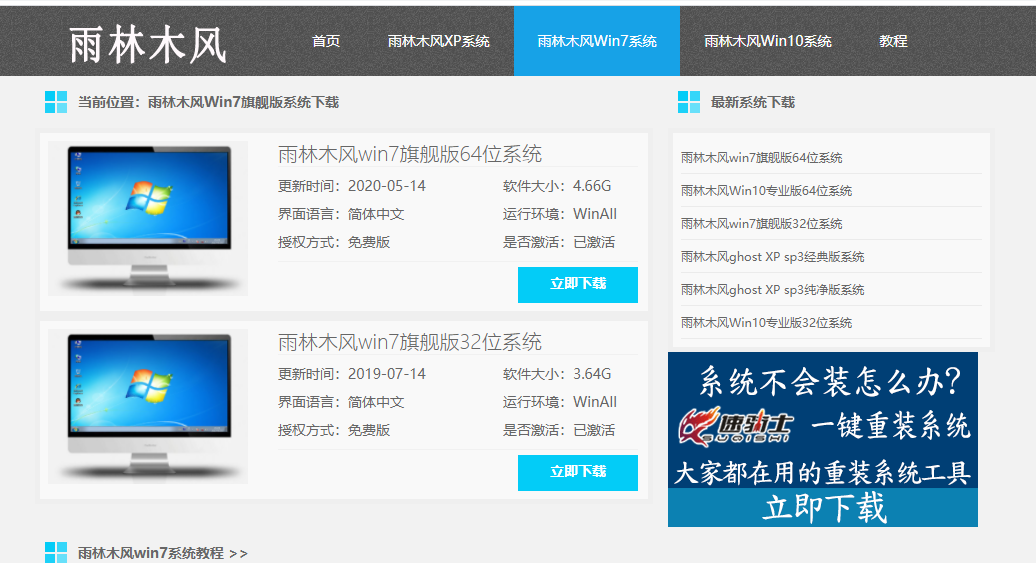1036x563 pixels.
Task: Click the ad headline 系统不会装怎么办?
Action: pyautogui.click(x=830, y=381)
